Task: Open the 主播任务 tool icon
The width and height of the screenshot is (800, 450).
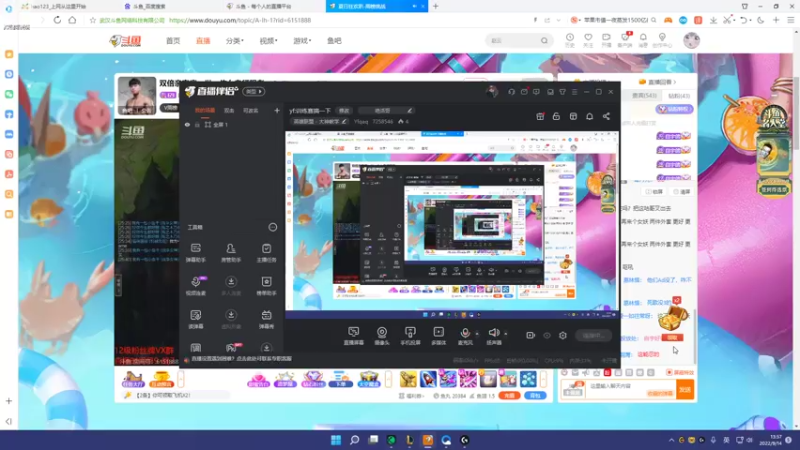Action: click(x=266, y=253)
